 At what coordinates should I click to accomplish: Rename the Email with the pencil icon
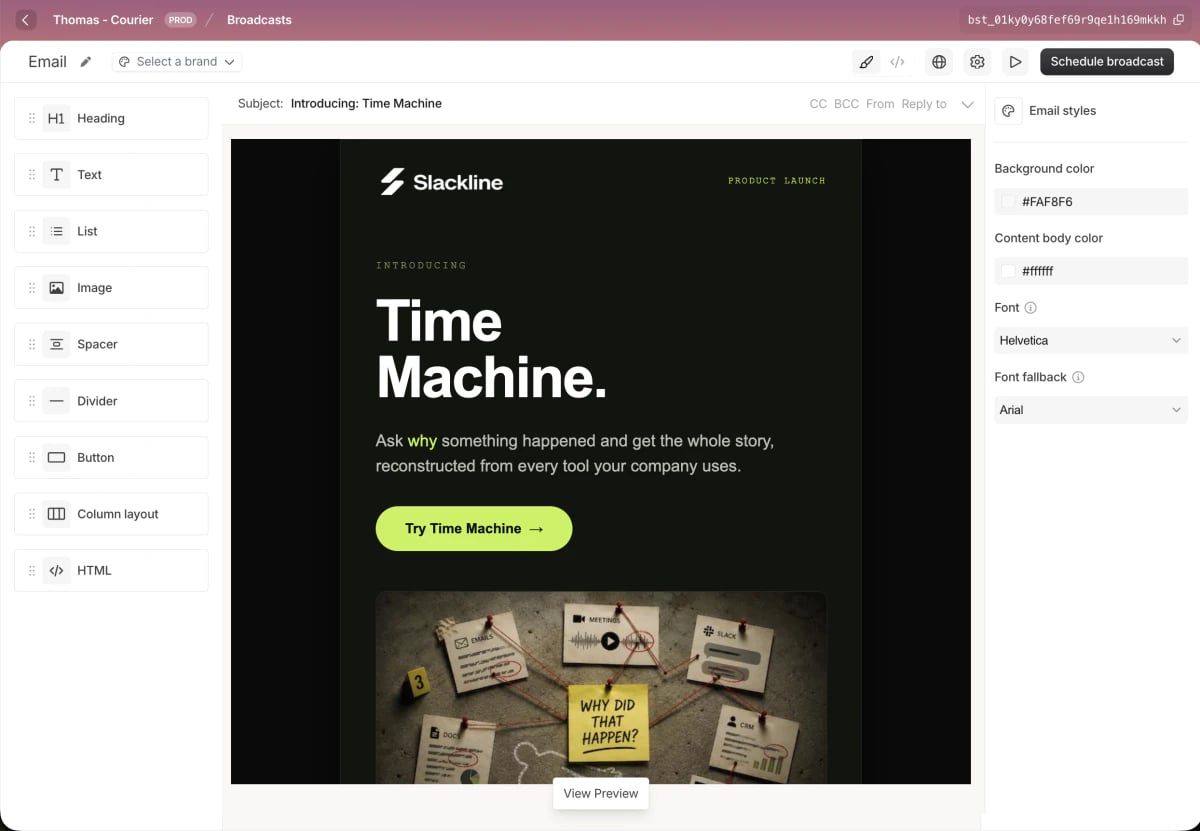pyautogui.click(x=86, y=62)
